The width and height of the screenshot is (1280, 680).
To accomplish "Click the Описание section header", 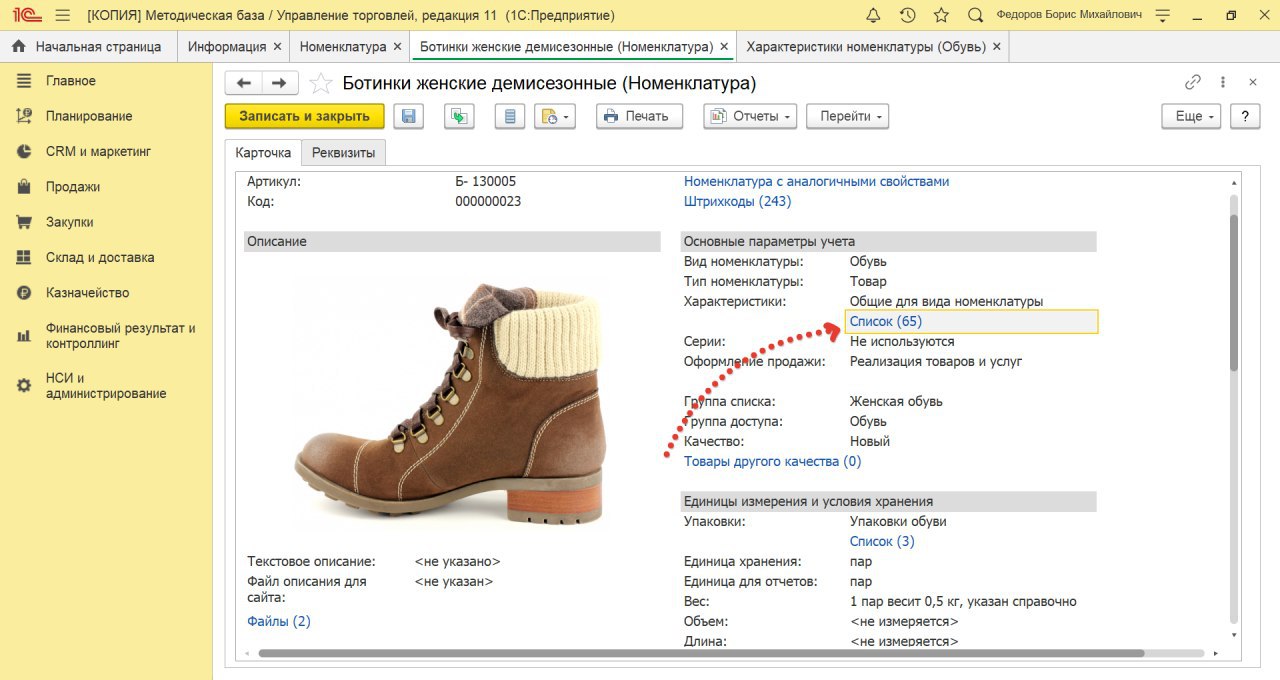I will (452, 241).
